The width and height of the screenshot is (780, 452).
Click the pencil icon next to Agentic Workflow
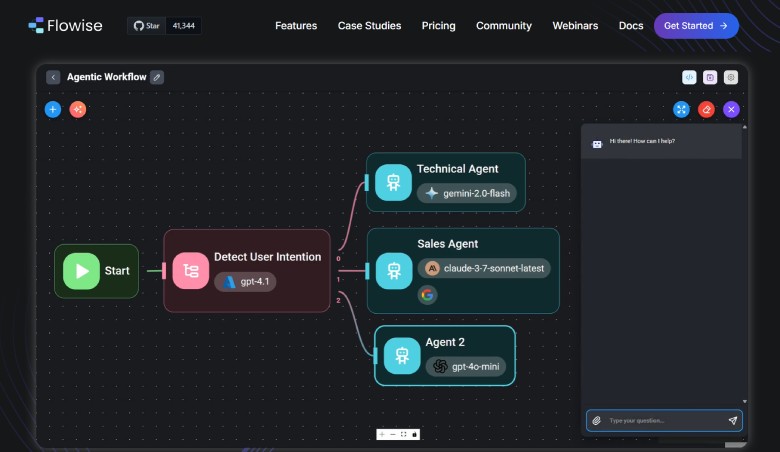coord(157,77)
